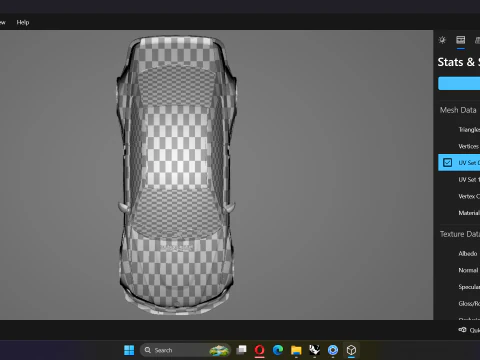Click the car model in viewport
Viewport: 480px width, 360px height.
tap(177, 175)
